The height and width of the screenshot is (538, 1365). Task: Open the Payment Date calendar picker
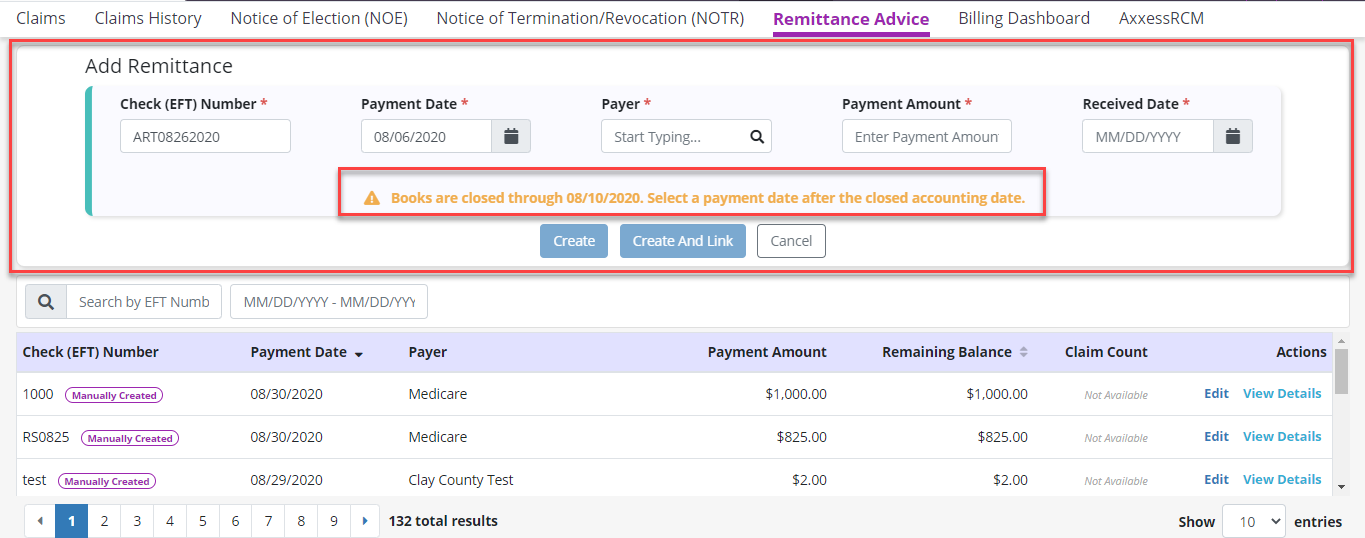pos(511,137)
